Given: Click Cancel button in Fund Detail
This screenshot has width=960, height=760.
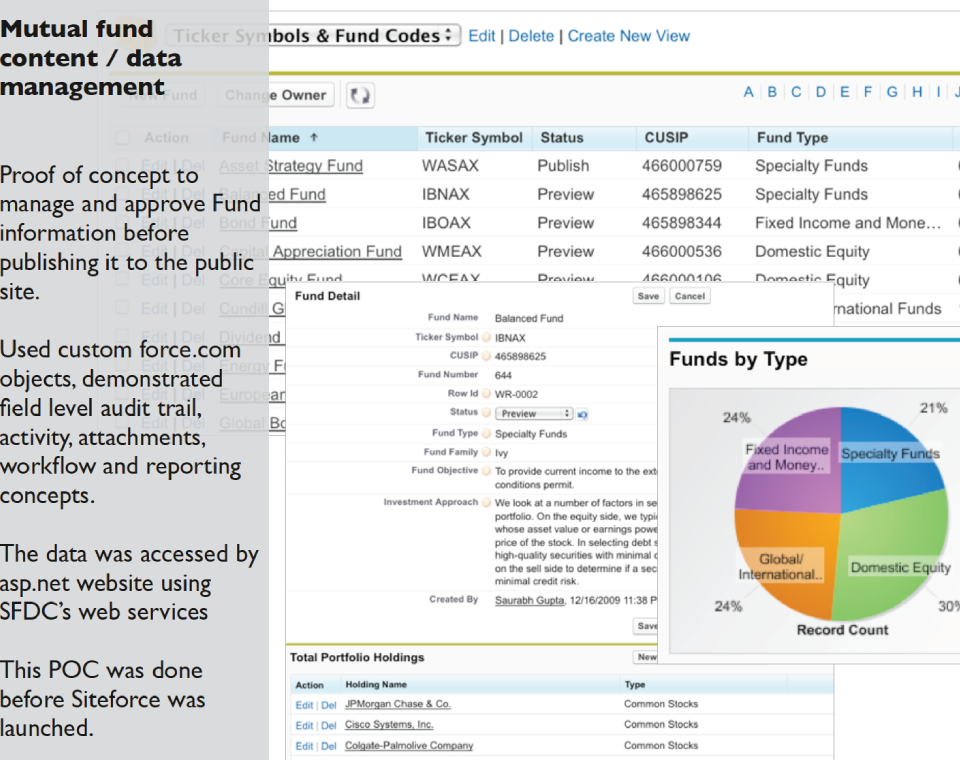Looking at the screenshot, I should coord(690,296).
